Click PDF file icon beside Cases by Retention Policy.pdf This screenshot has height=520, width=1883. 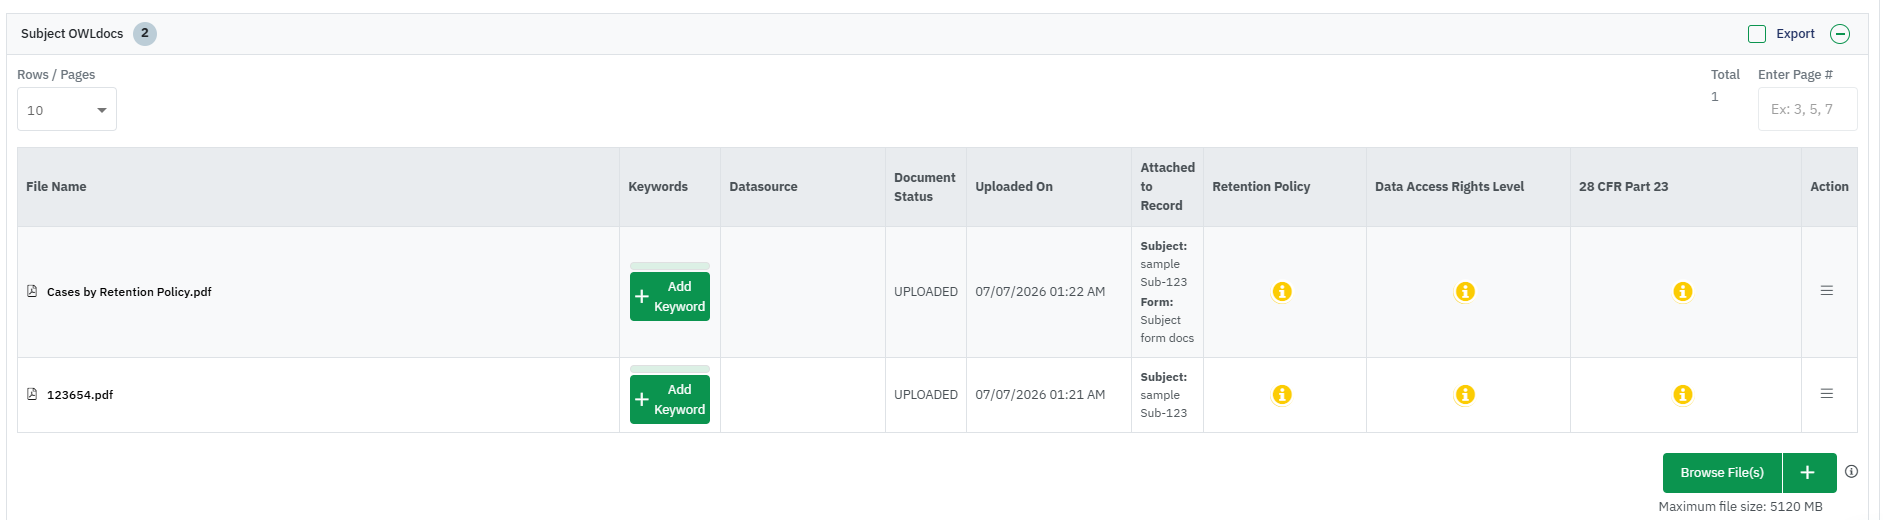(x=32, y=291)
